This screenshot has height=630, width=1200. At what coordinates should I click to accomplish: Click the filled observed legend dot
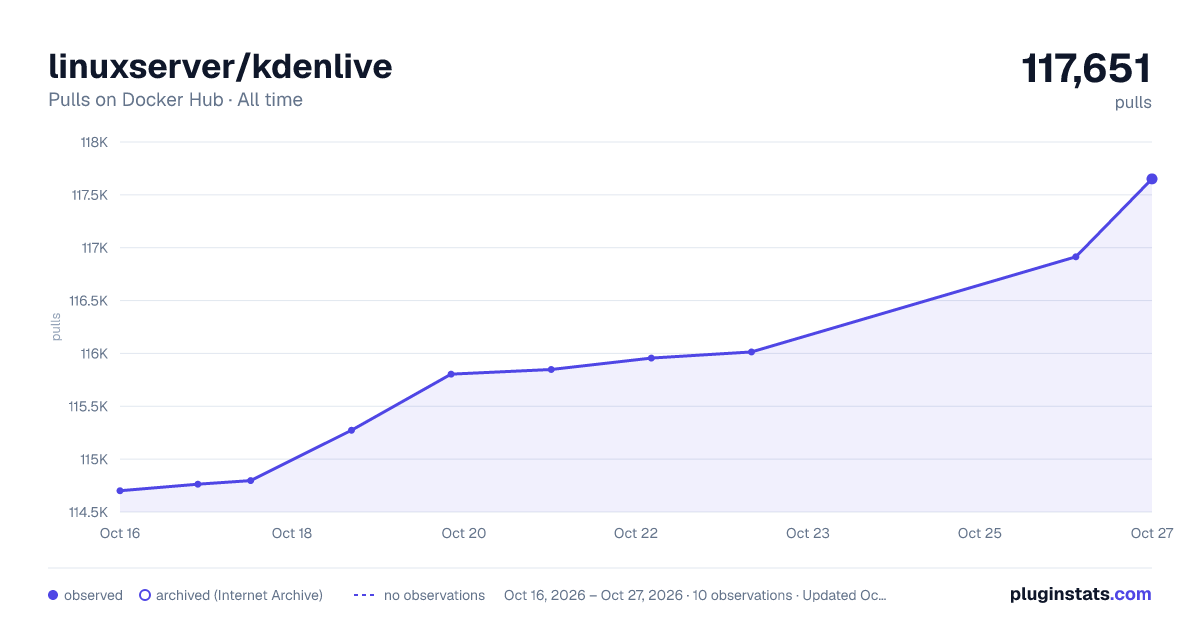point(53,595)
